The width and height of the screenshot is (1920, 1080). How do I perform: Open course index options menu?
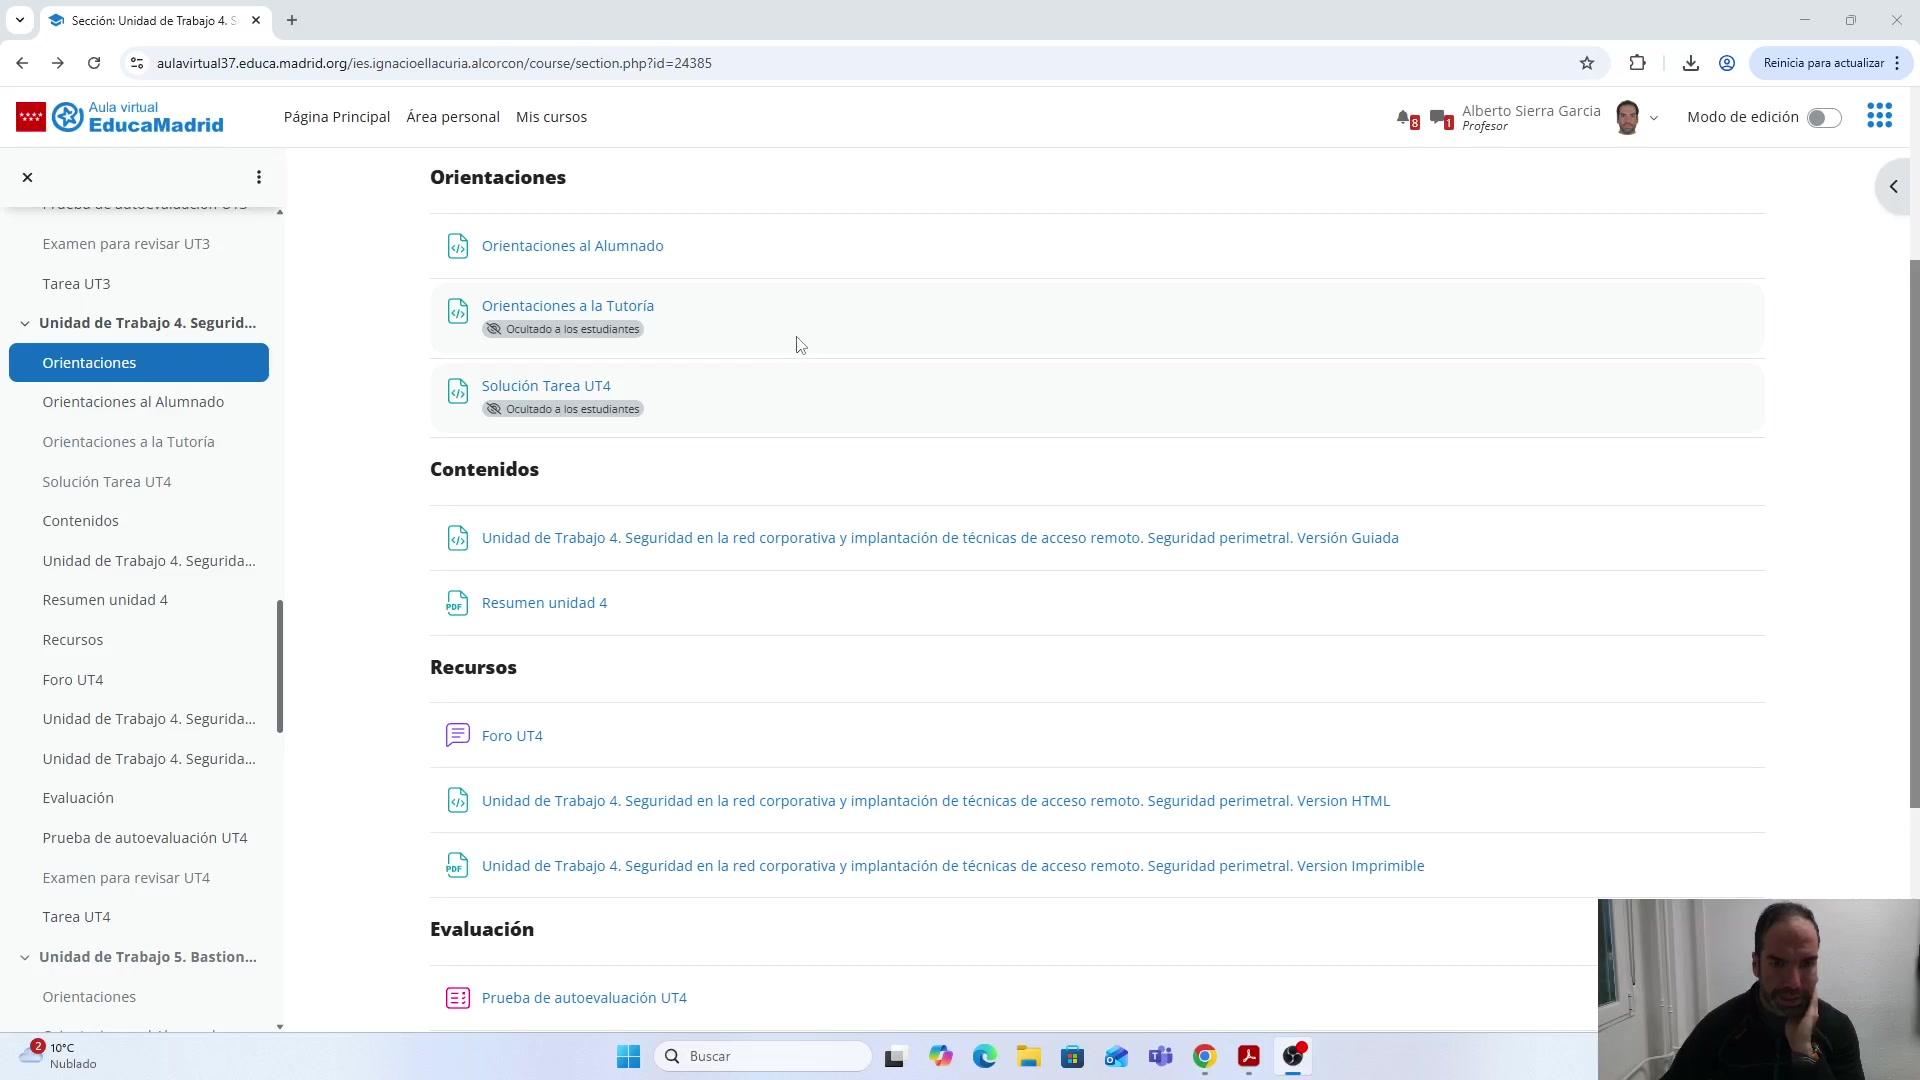click(259, 177)
